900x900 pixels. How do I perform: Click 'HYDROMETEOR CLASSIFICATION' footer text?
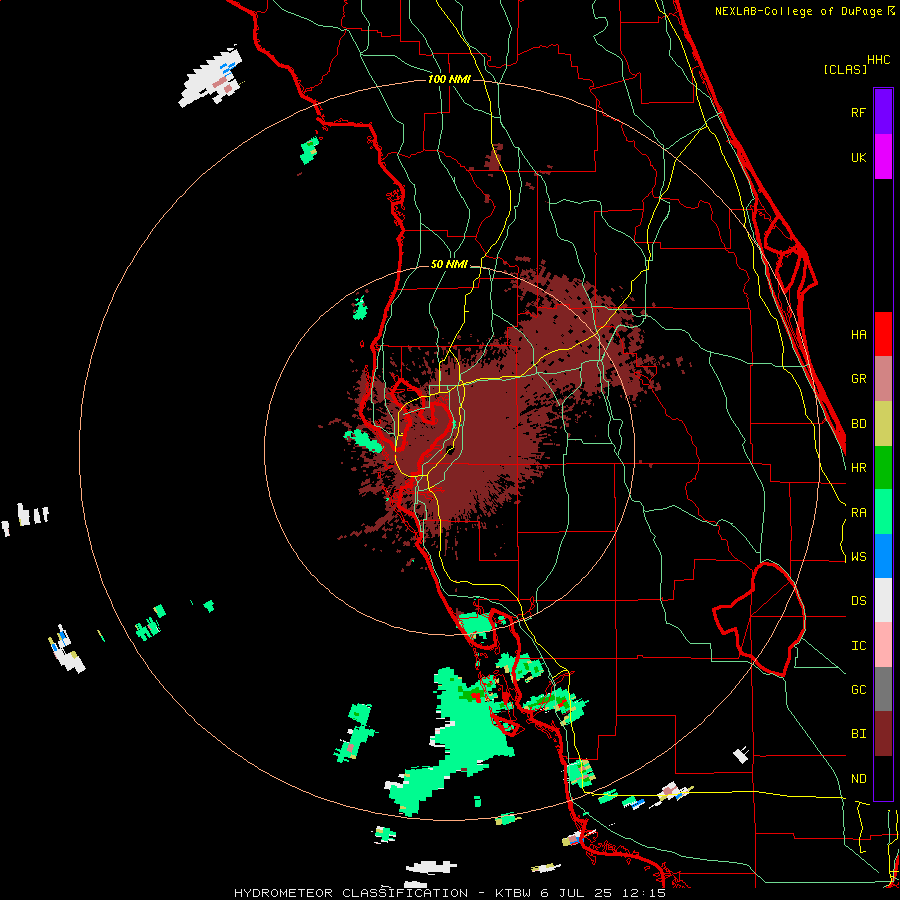(x=351, y=893)
